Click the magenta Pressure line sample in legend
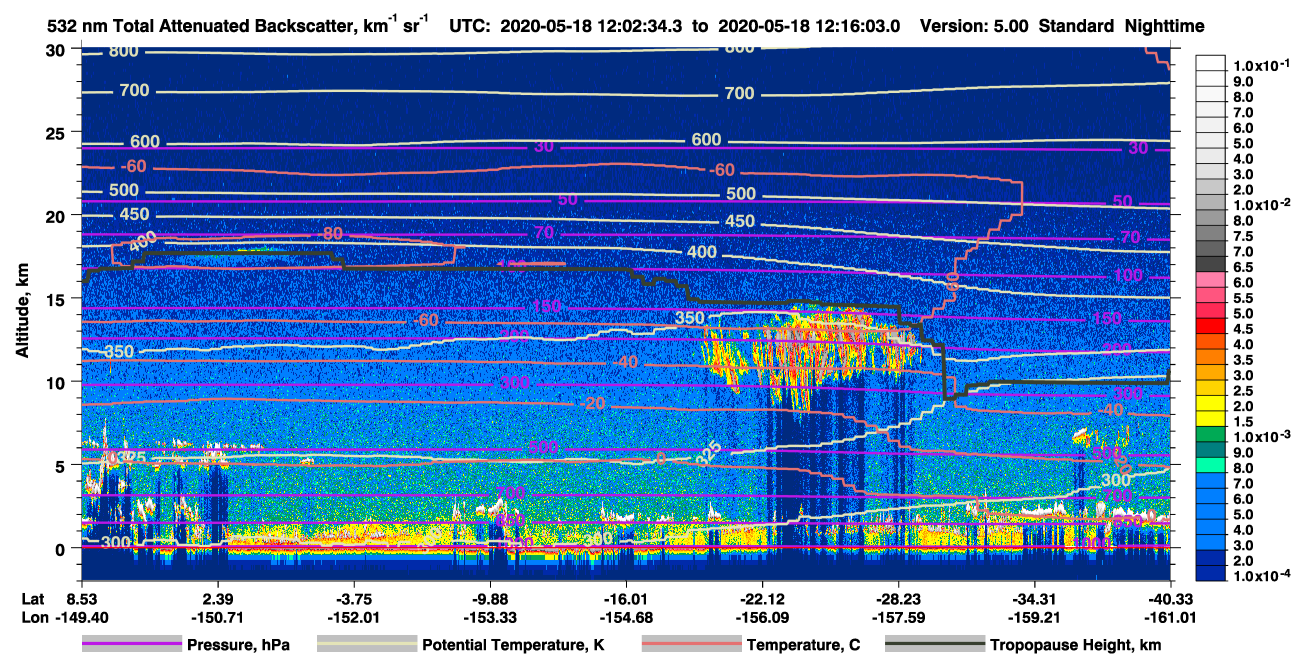1300x667 pixels. 131,645
